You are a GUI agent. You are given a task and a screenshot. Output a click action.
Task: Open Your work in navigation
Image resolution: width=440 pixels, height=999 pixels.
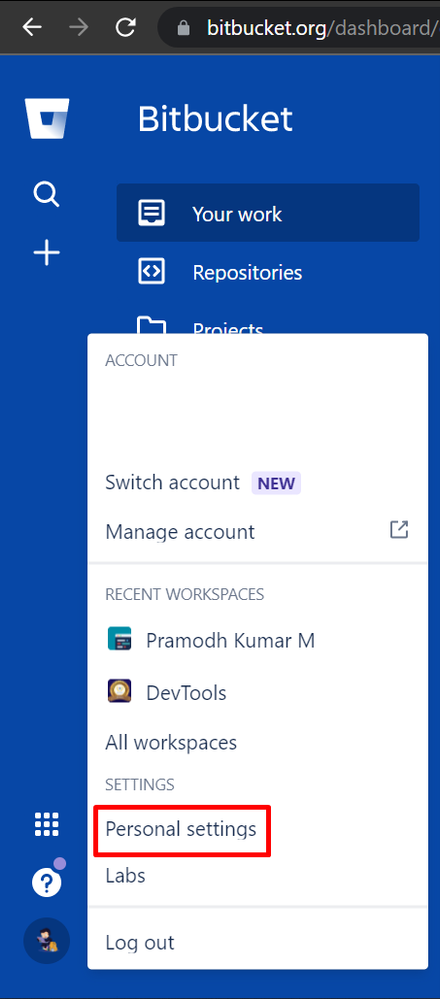click(268, 213)
